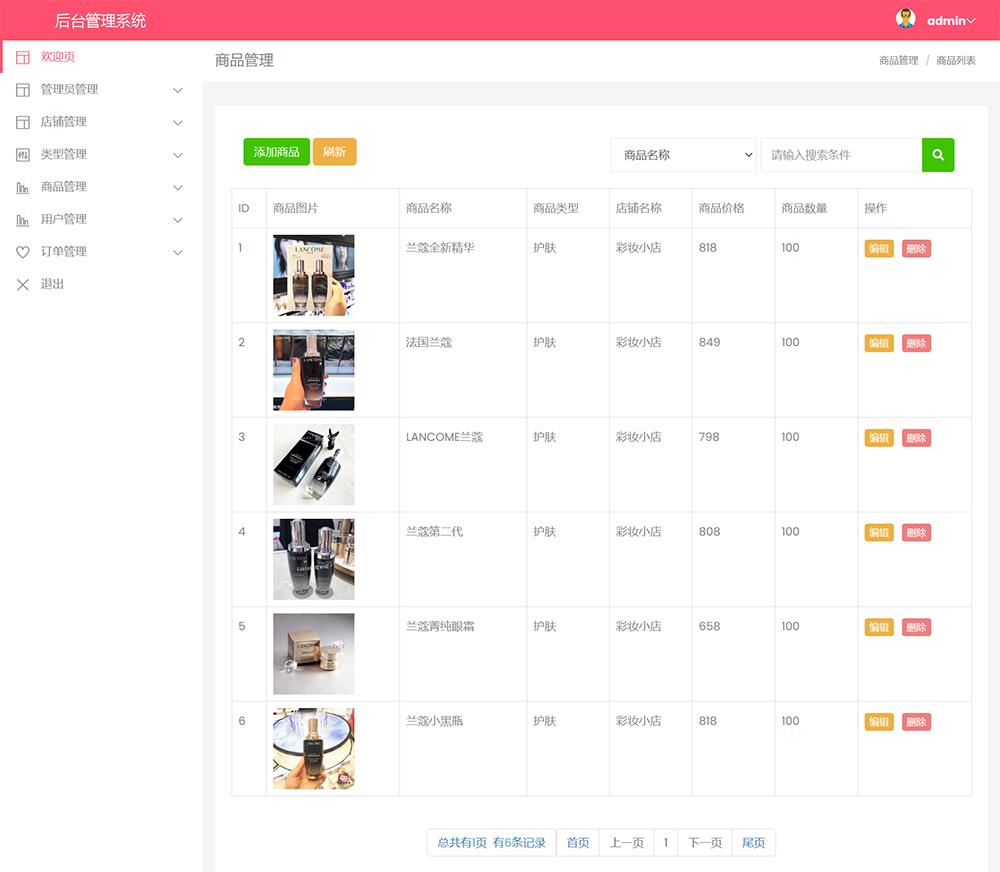Viewport: 1000px width, 872px height.
Task: Edit the 兰蔻小黑瓶 product
Action: [879, 722]
